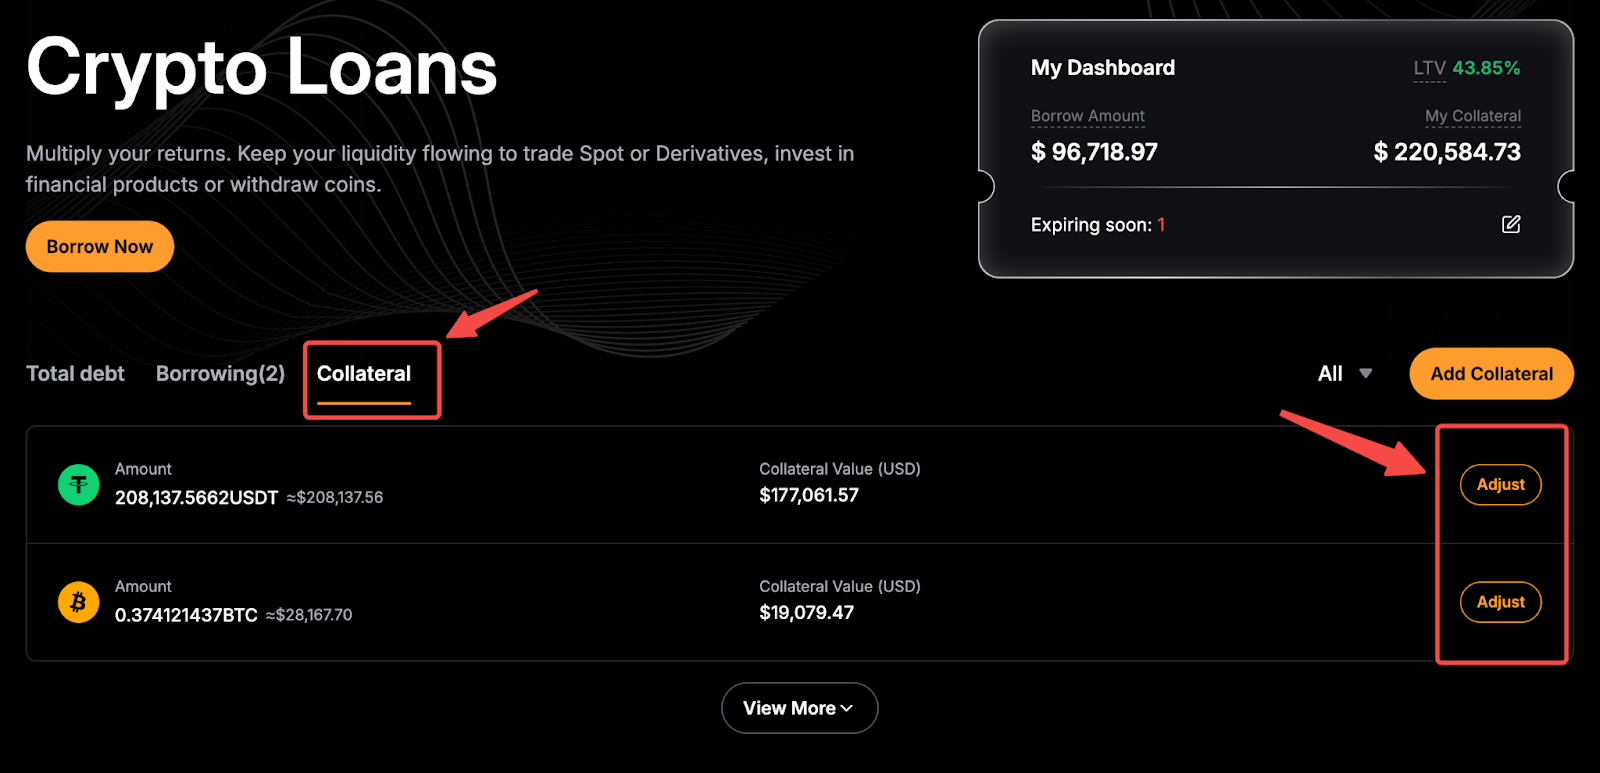The width and height of the screenshot is (1600, 773).
Task: Click the chevron arrow in View More
Action: [848, 708]
